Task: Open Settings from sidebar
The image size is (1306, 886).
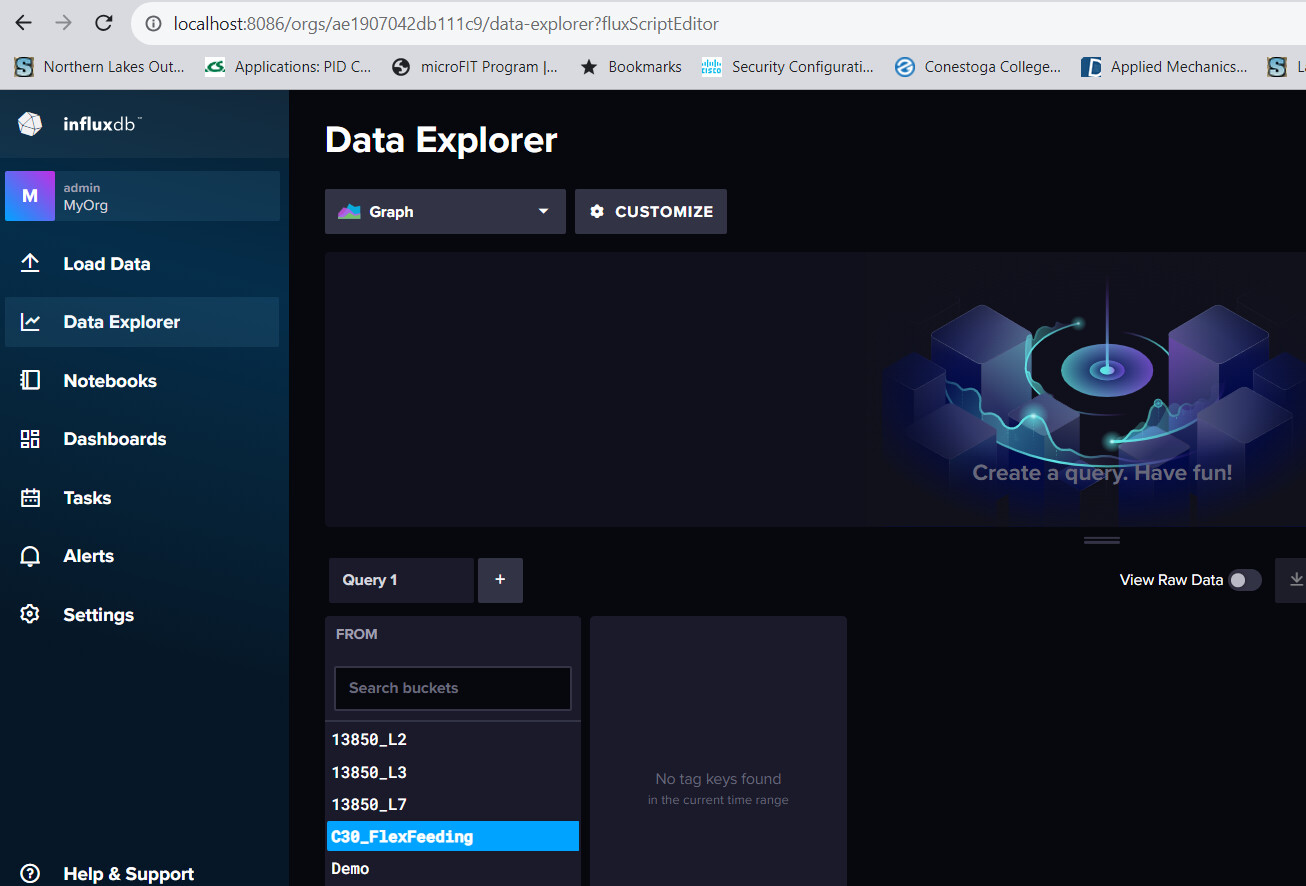Action: click(x=142, y=615)
